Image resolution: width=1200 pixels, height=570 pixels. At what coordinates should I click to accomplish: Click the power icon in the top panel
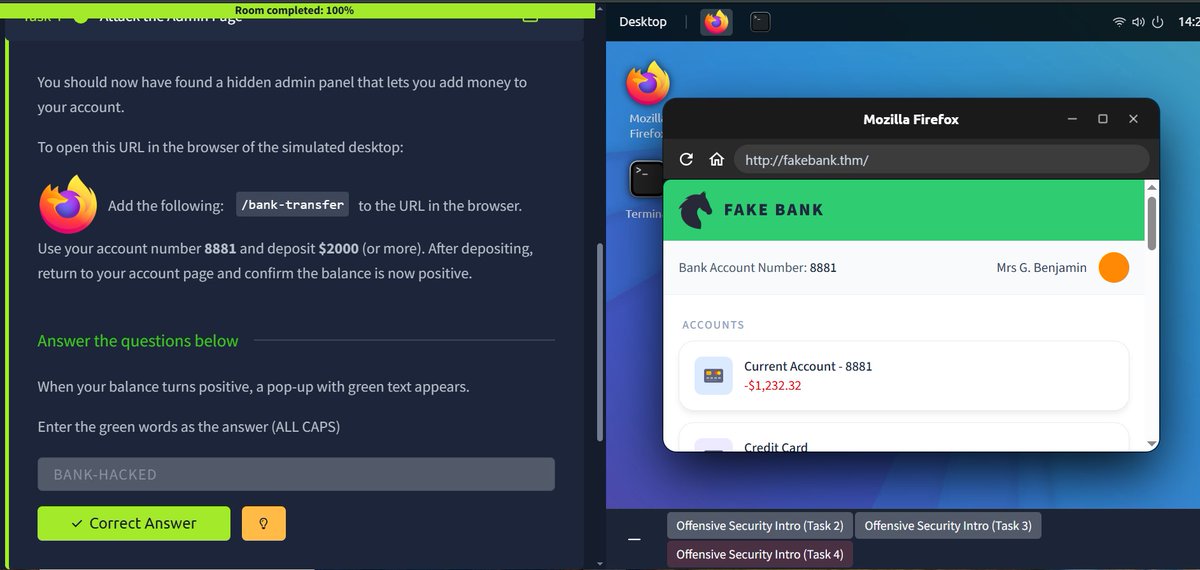(1158, 22)
